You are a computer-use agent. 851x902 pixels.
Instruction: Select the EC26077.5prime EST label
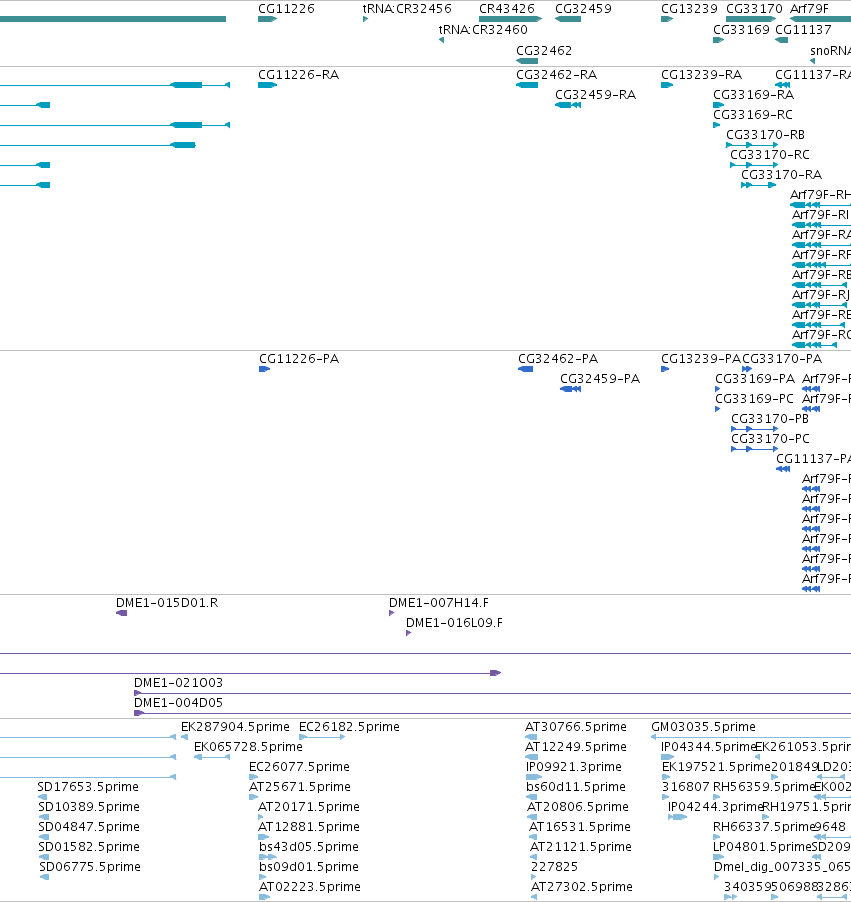click(299, 766)
